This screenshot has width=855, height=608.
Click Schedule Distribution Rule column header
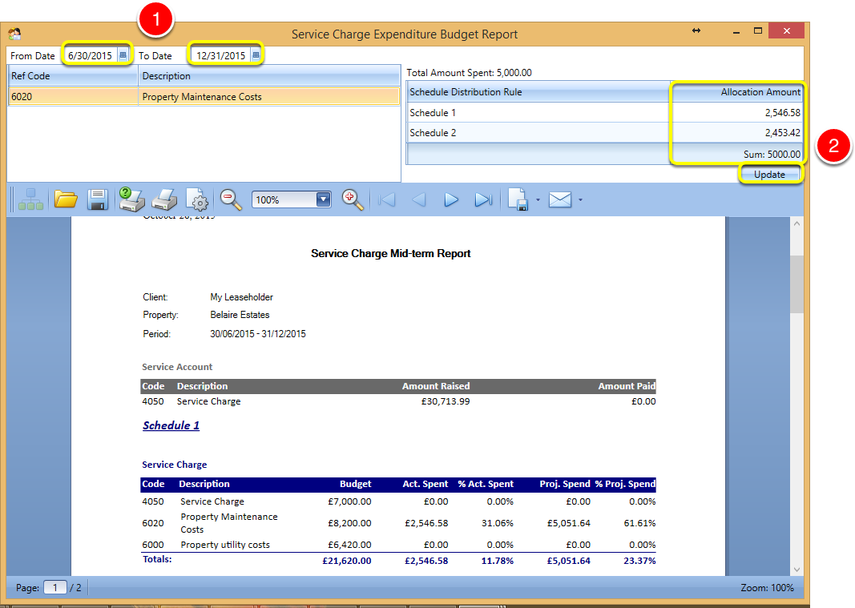538,92
